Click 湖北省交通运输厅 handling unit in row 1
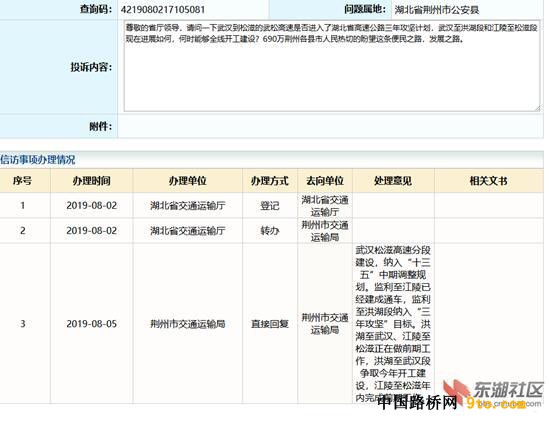 click(188, 205)
